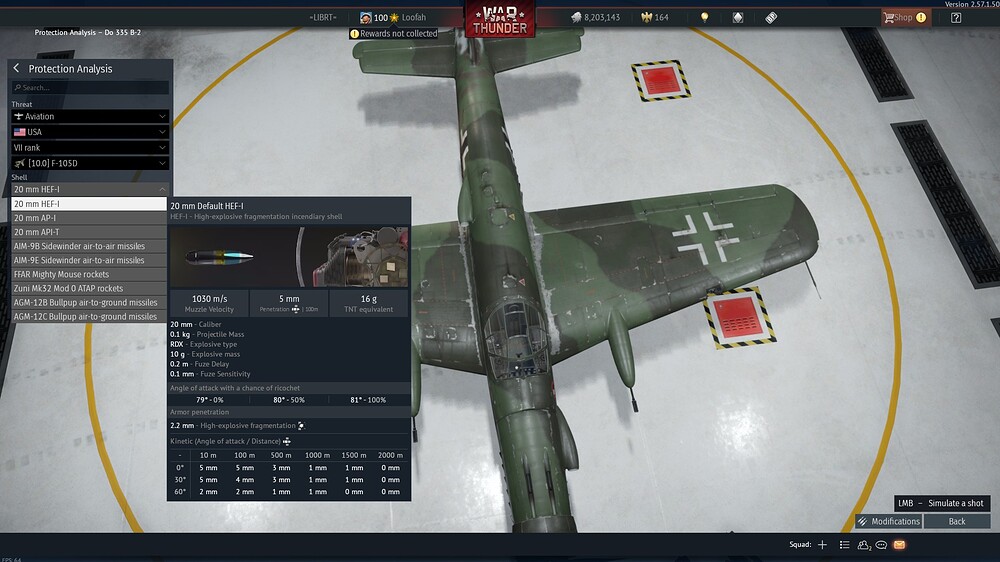Open the Aviation threat type dropdown
Screen dimensions: 1000x562
[90, 116]
